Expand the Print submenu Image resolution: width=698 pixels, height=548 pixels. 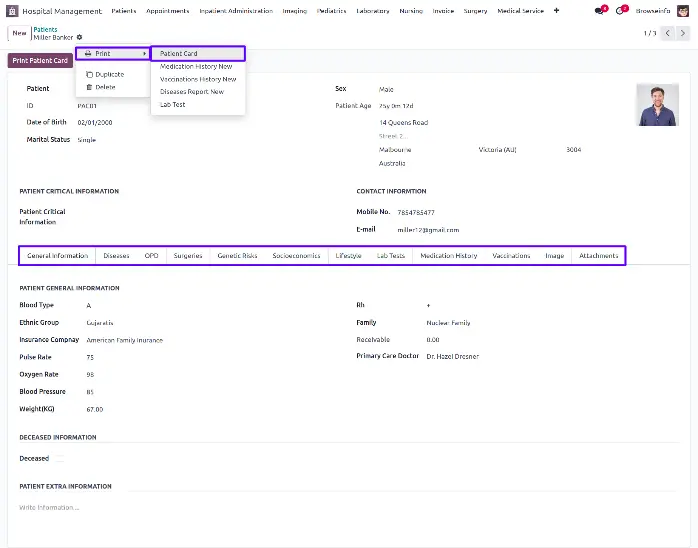pos(112,53)
